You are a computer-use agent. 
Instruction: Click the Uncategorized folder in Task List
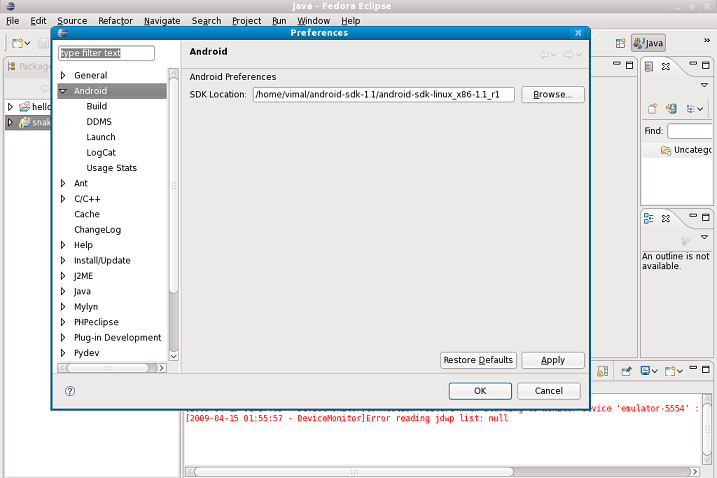click(686, 150)
